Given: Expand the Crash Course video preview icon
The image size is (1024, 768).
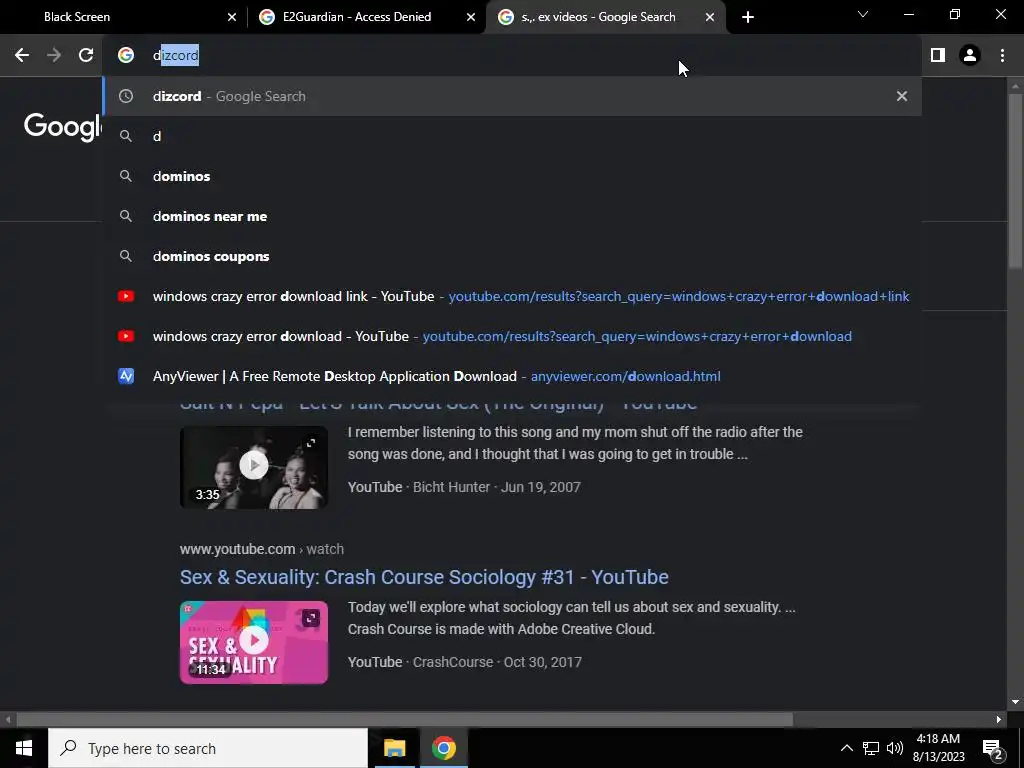Looking at the screenshot, I should point(311,618).
